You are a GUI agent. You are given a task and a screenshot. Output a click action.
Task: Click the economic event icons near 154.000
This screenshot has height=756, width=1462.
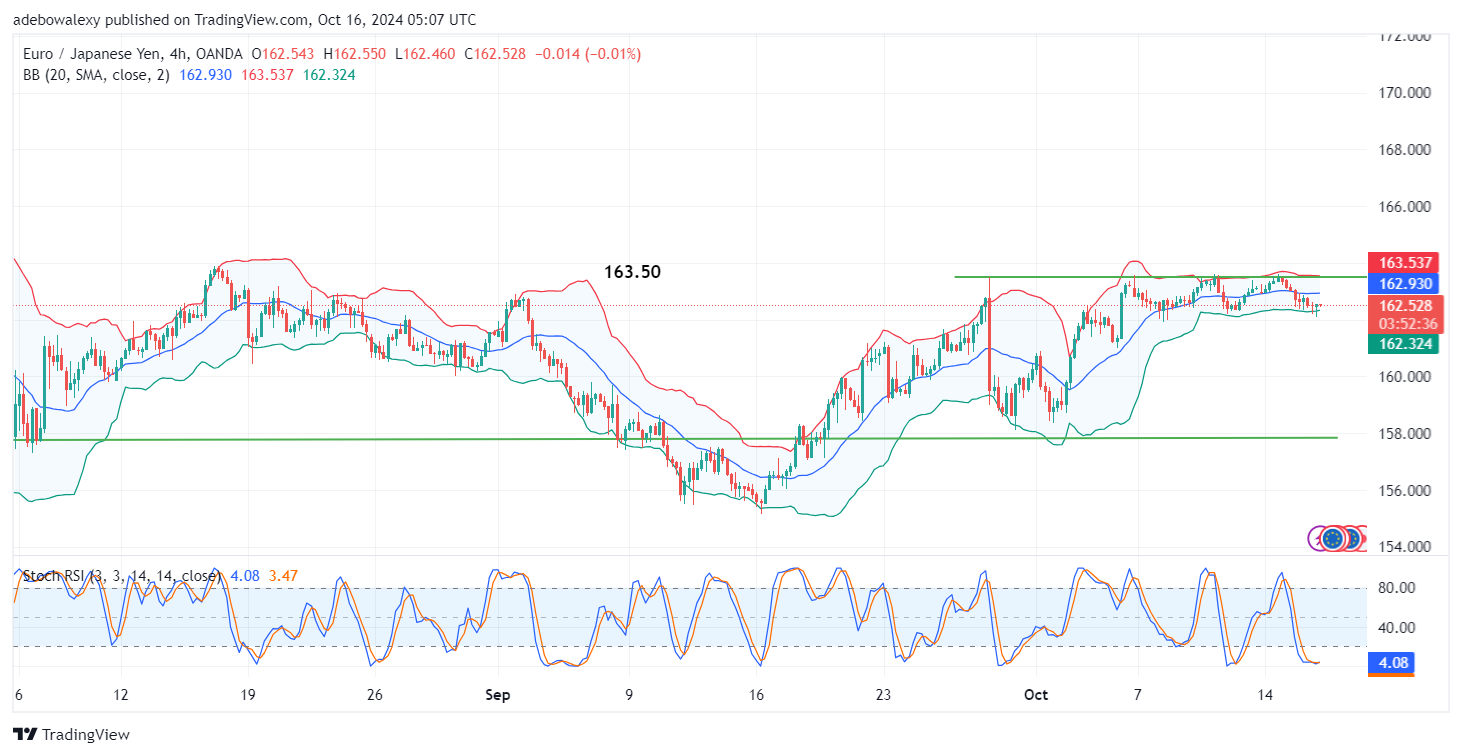(x=1338, y=538)
